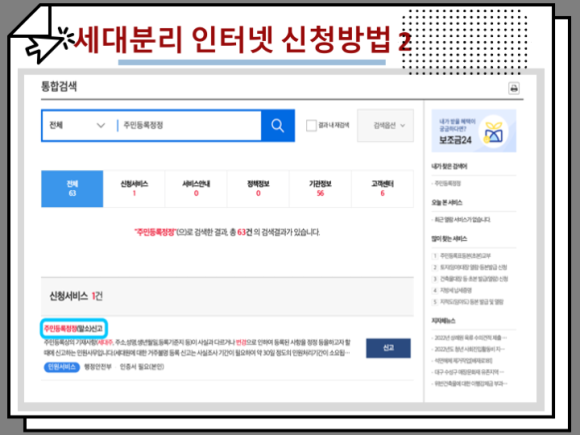The width and height of the screenshot is (580, 435).
Task: Open the 보조금24 banner
Action: point(474,131)
